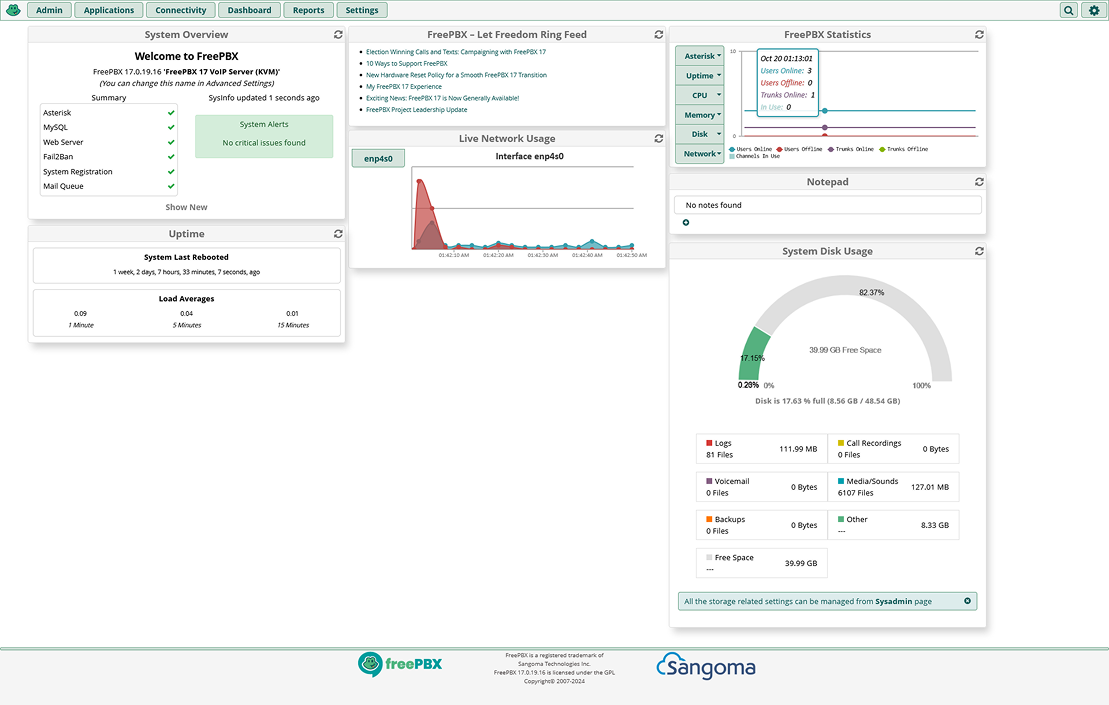Expand the Network statistics dropdown
The image size is (1109, 705).
(x=703, y=154)
